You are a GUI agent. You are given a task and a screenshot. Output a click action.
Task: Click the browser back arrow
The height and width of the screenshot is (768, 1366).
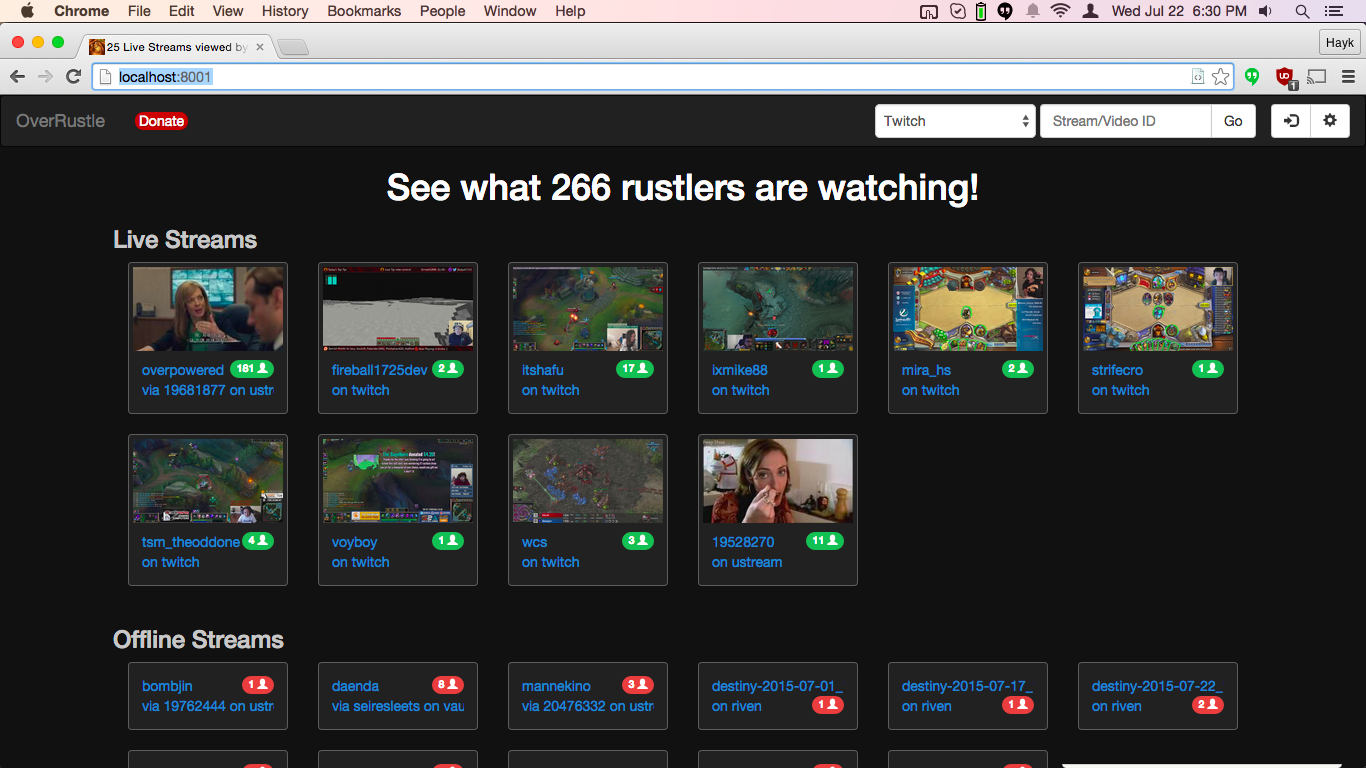(x=18, y=76)
